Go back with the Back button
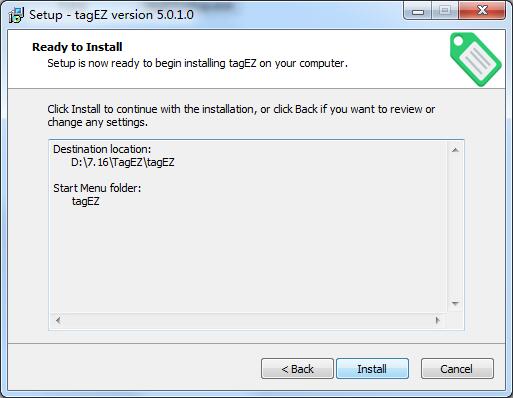This screenshot has height=398, width=513. (x=297, y=369)
